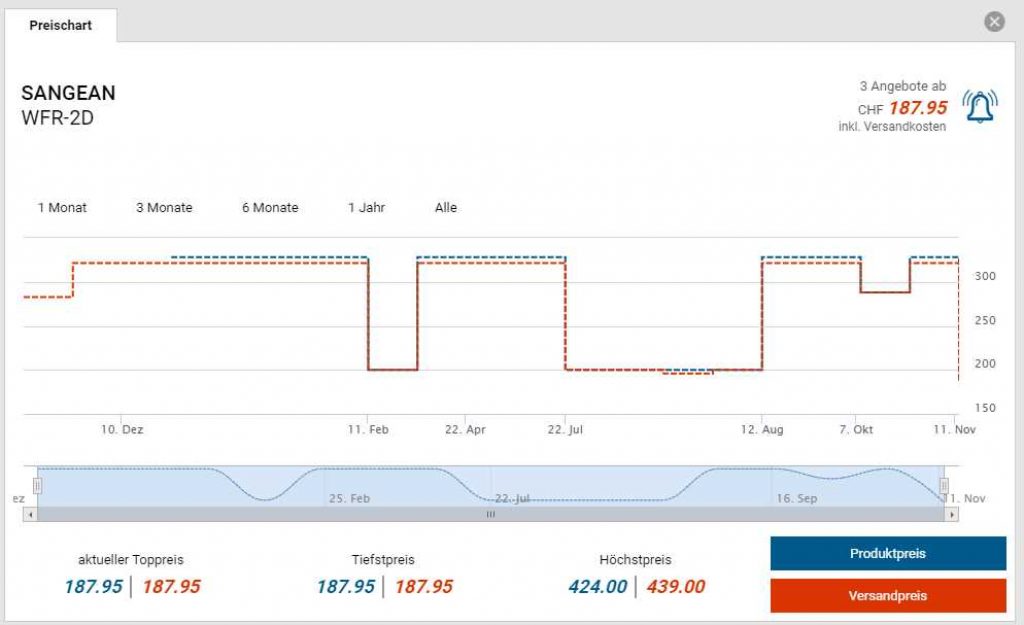This screenshot has width=1024, height=625.
Task: Close the Preischart dialog with the X
Action: [993, 22]
